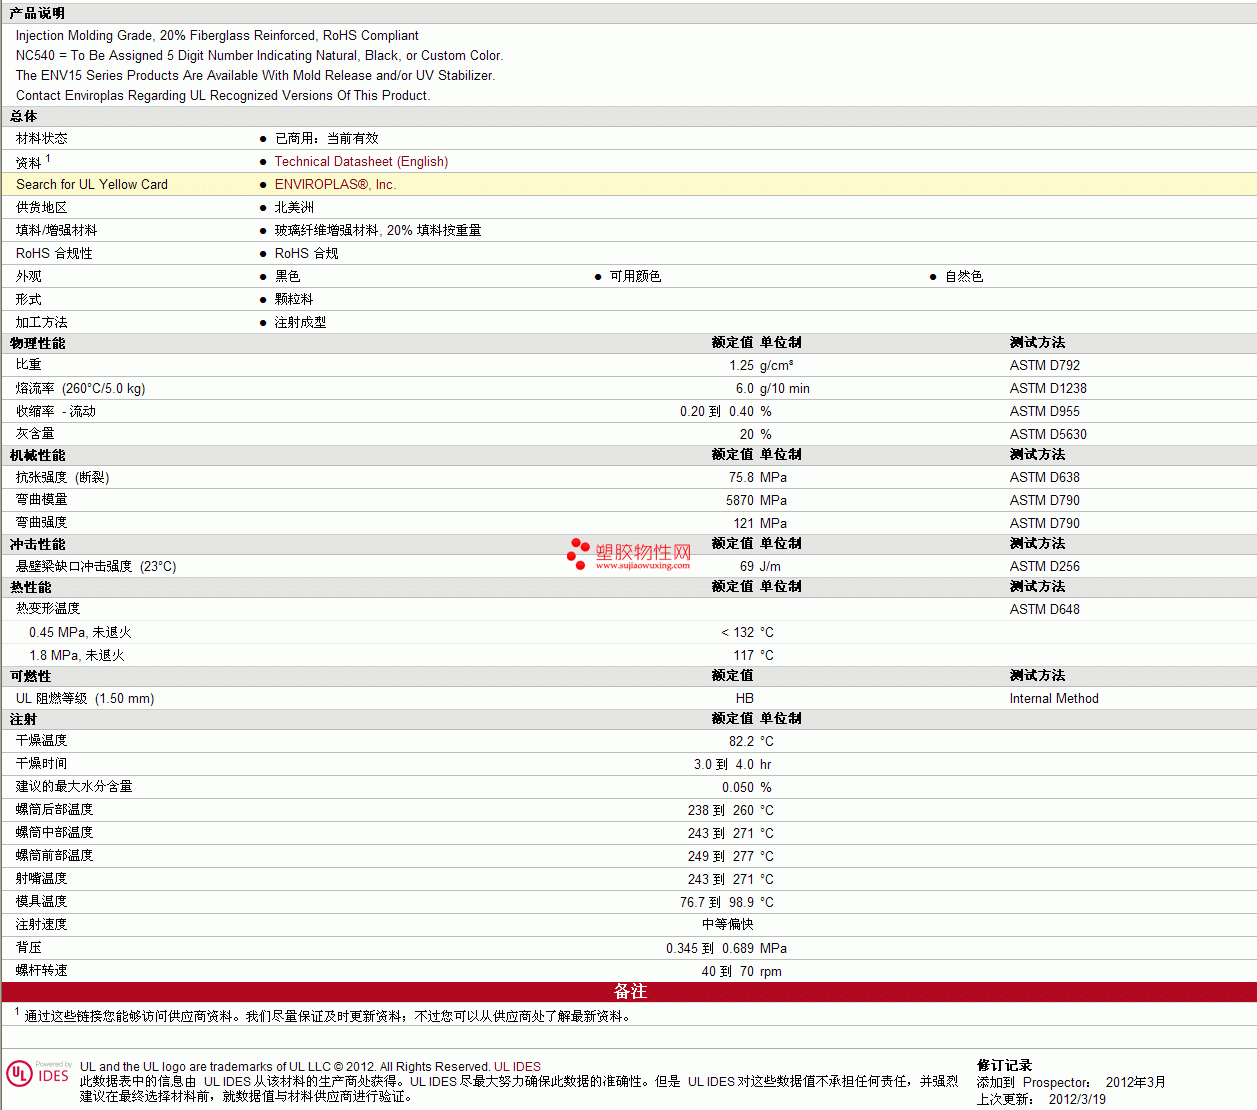Viewport: 1257px width, 1110px height.
Task: Open the Technical Datasheet (English) link
Action: coord(361,161)
